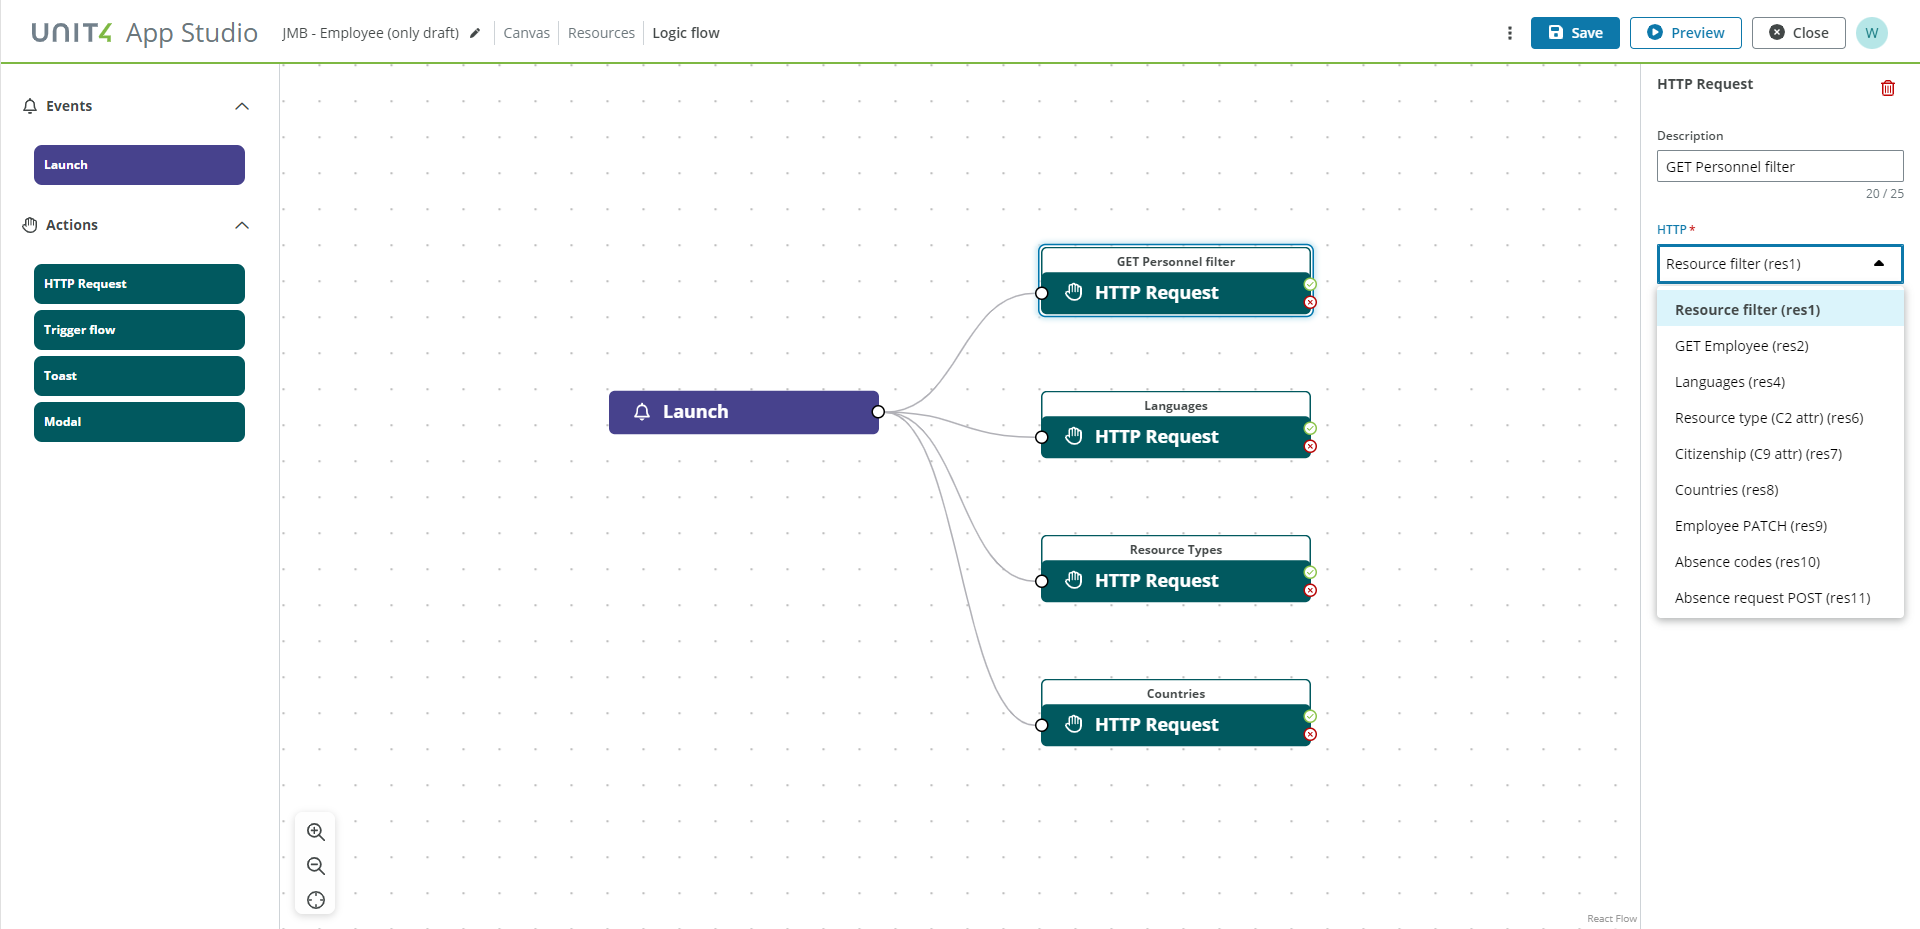Select the Launch event block in sidebar
Image resolution: width=1920 pixels, height=929 pixels.
pyautogui.click(x=139, y=165)
